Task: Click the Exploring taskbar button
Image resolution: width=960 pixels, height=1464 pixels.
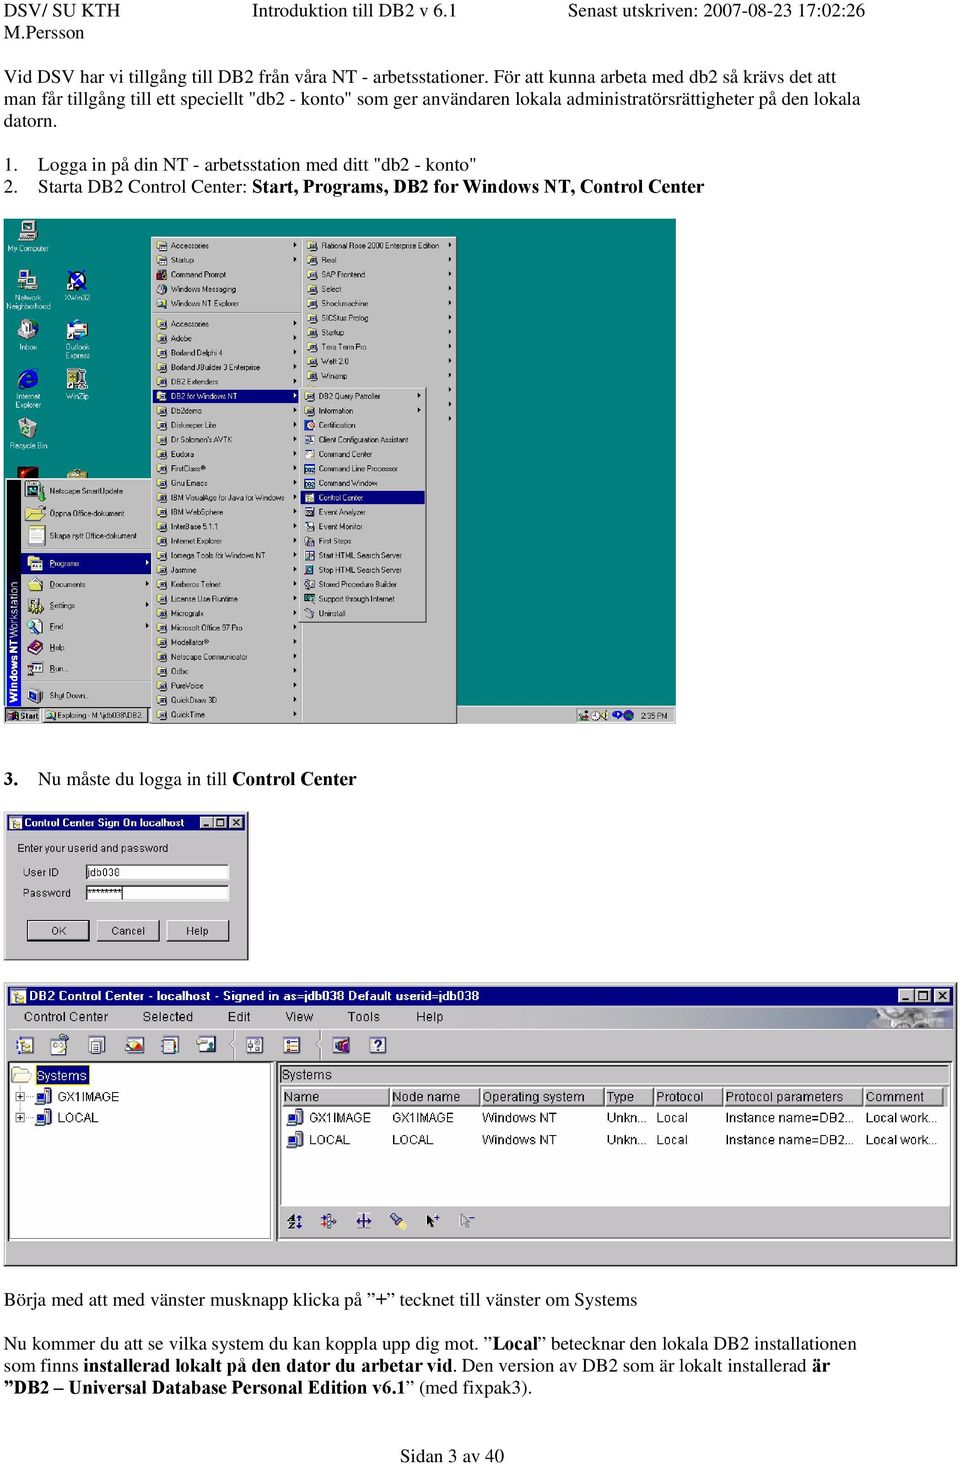Action: pos(96,715)
